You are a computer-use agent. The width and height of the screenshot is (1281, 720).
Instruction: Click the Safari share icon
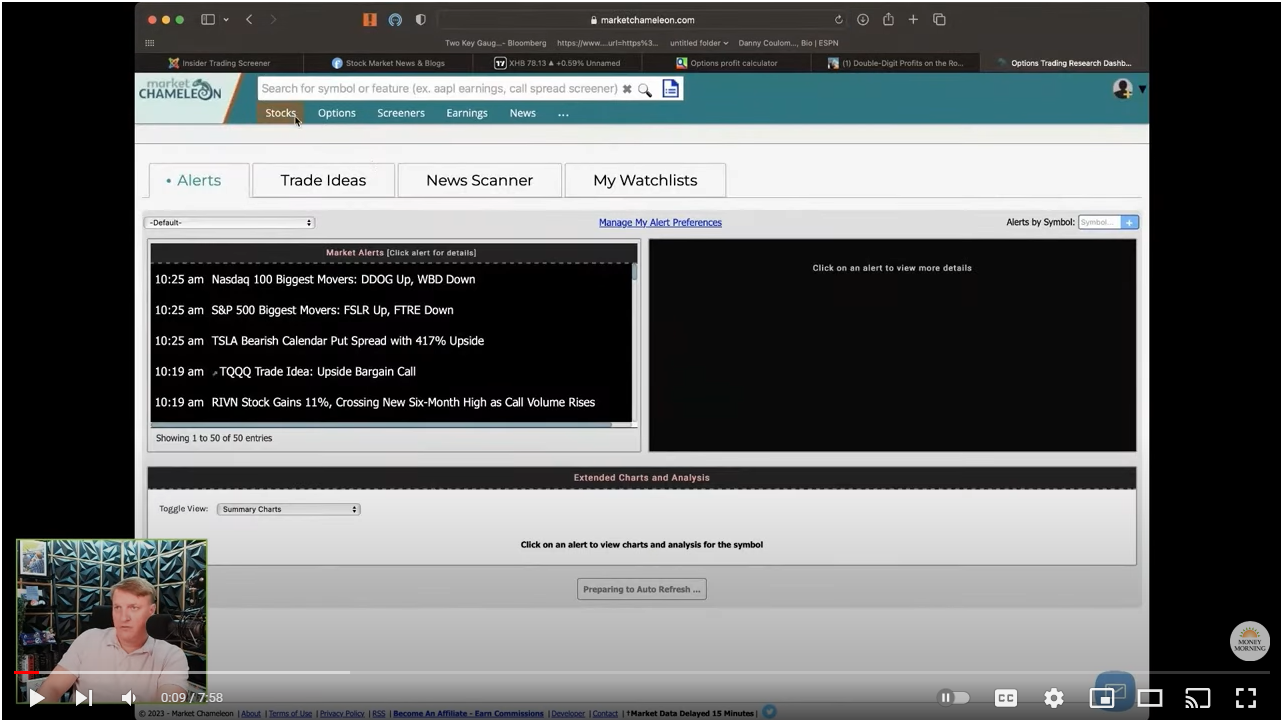pos(888,19)
